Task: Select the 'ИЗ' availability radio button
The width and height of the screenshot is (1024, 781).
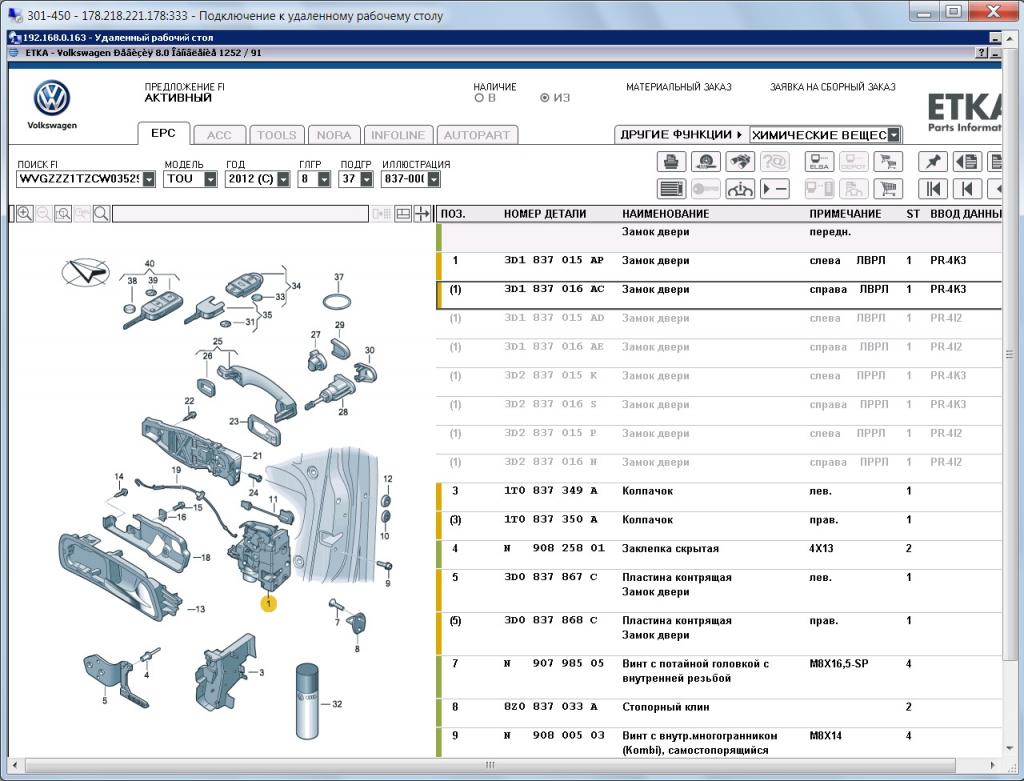Action: [x=544, y=98]
